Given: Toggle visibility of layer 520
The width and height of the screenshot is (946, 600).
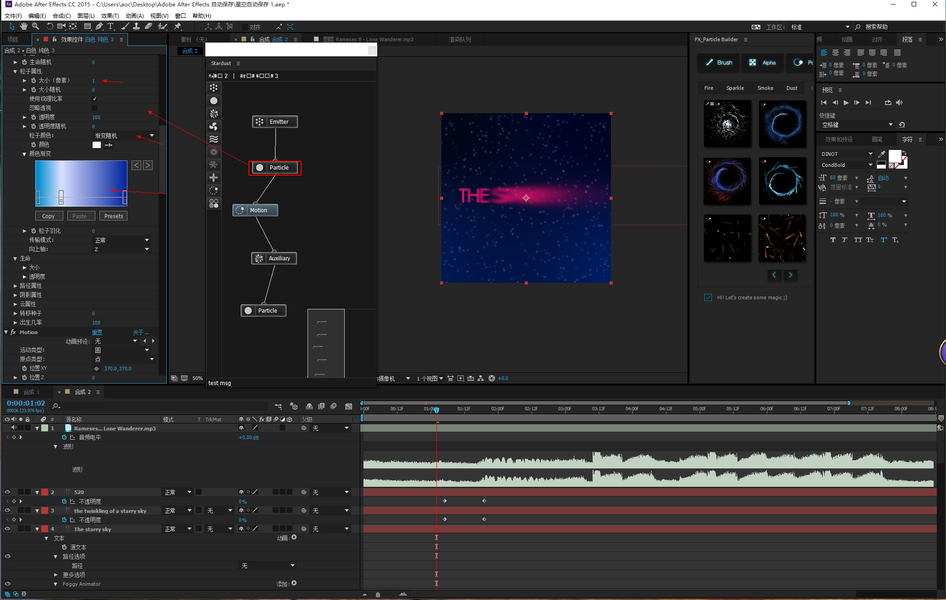Looking at the screenshot, I should [7, 492].
